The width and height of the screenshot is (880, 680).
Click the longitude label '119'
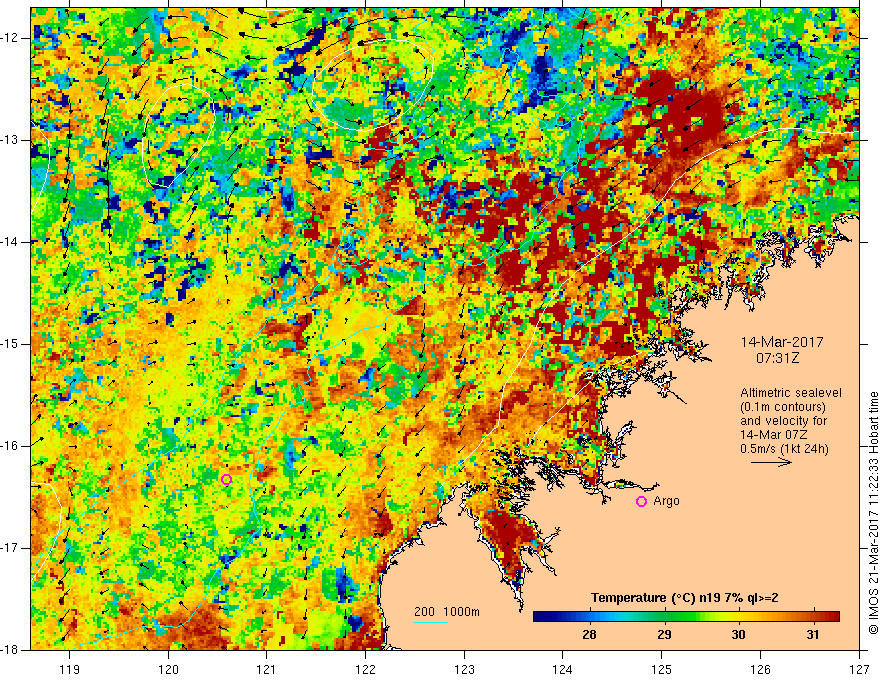tap(70, 669)
